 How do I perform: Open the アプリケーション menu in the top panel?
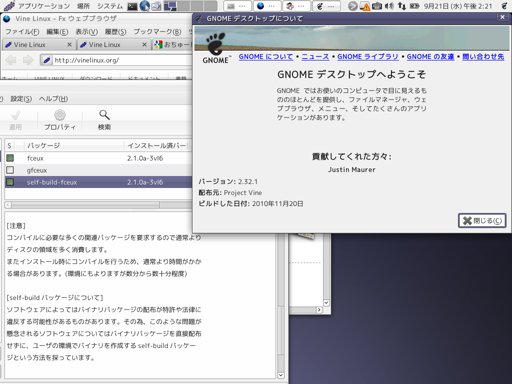coord(43,6)
